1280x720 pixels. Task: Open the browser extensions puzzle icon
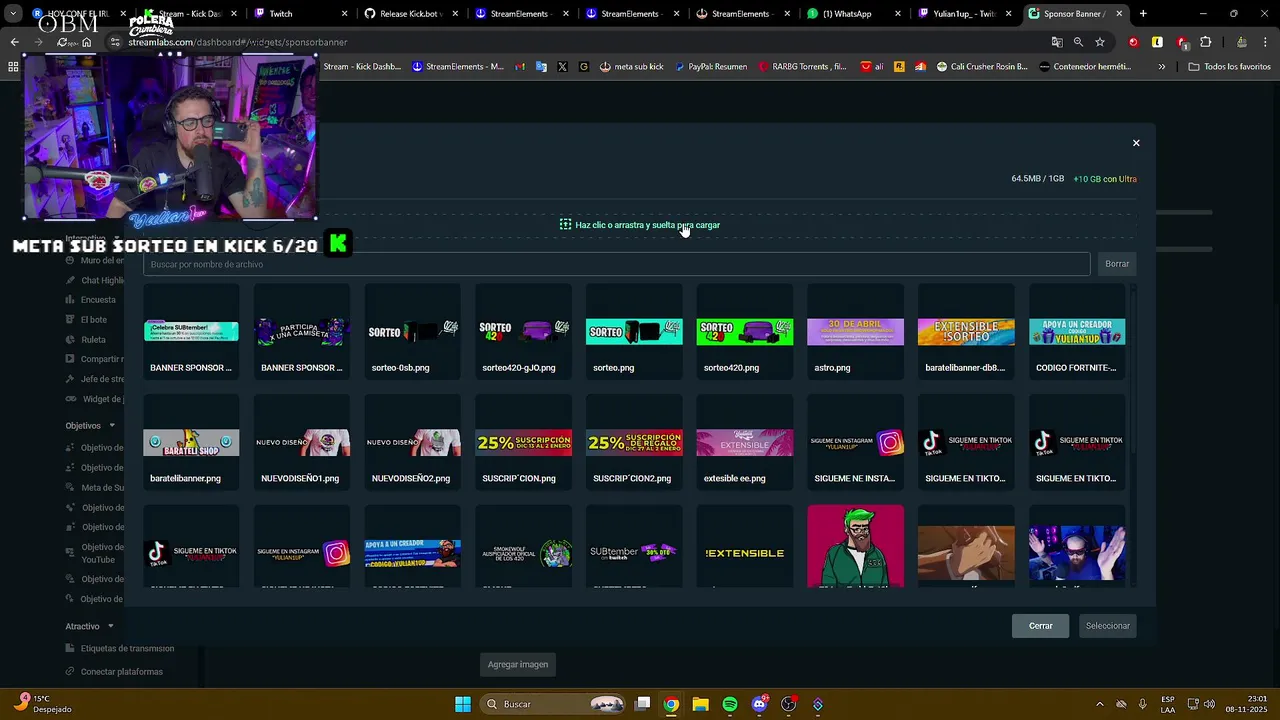pyautogui.click(x=1205, y=42)
